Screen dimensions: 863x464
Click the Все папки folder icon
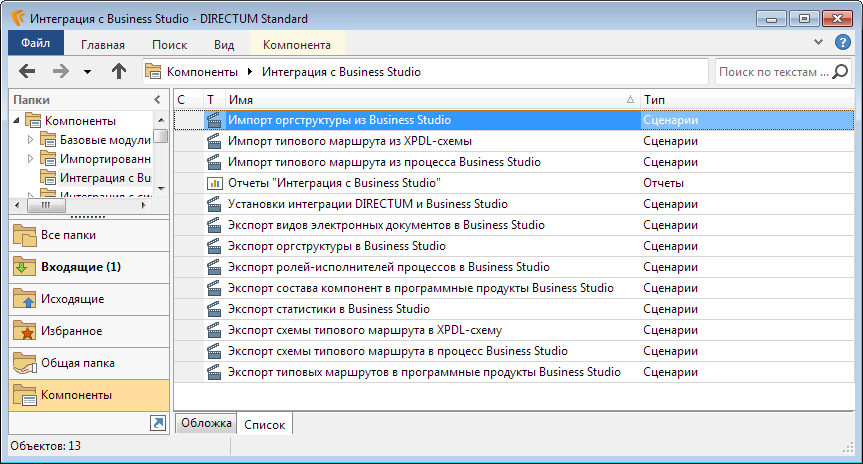tap(25, 235)
